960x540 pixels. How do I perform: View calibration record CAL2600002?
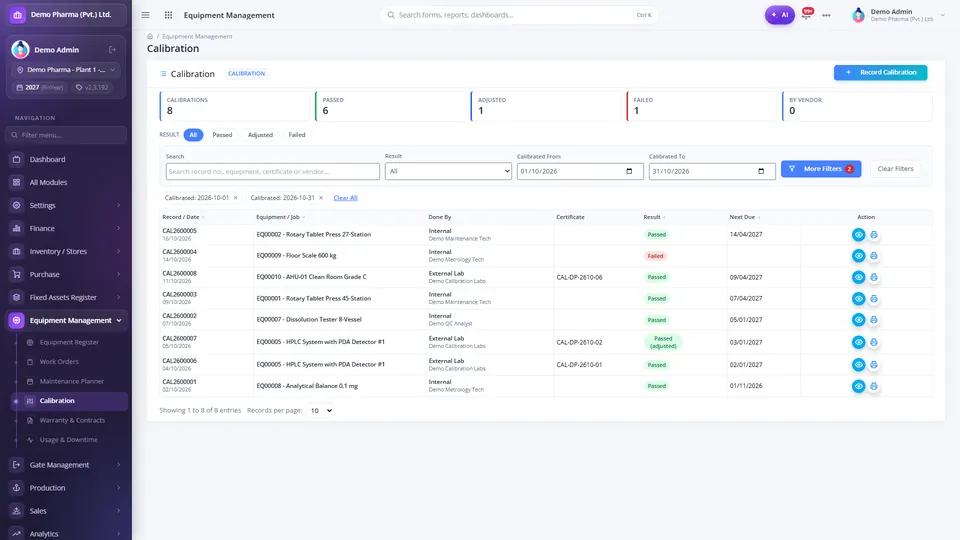click(858, 320)
